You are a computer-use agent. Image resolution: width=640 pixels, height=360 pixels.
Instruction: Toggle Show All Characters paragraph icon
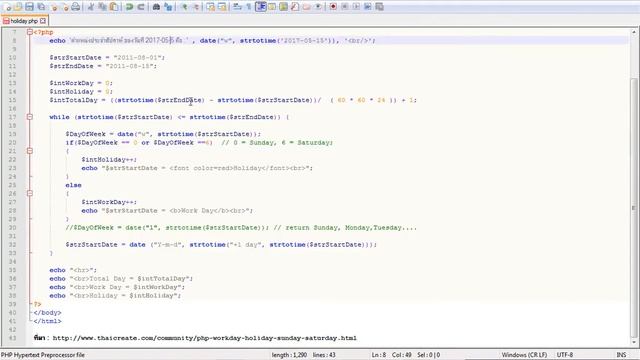249,7
